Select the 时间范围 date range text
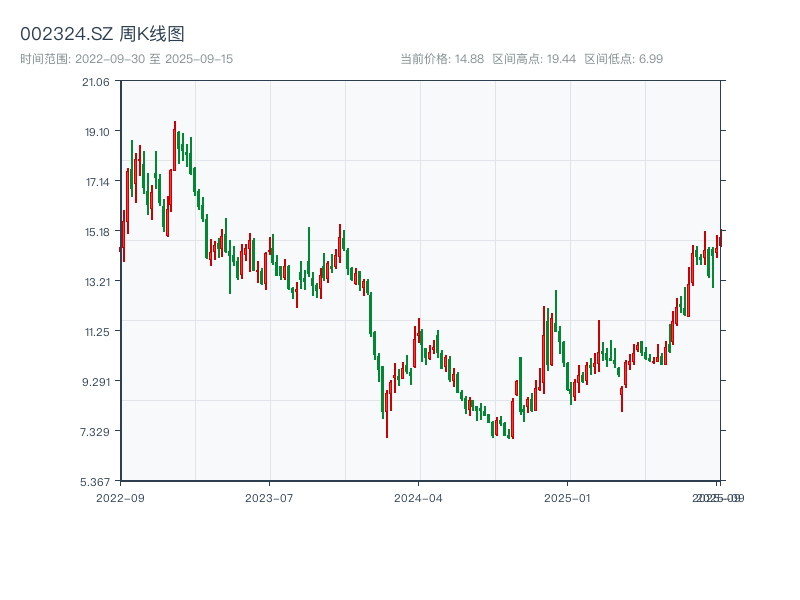This screenshot has height=600, width=800. tap(126, 59)
